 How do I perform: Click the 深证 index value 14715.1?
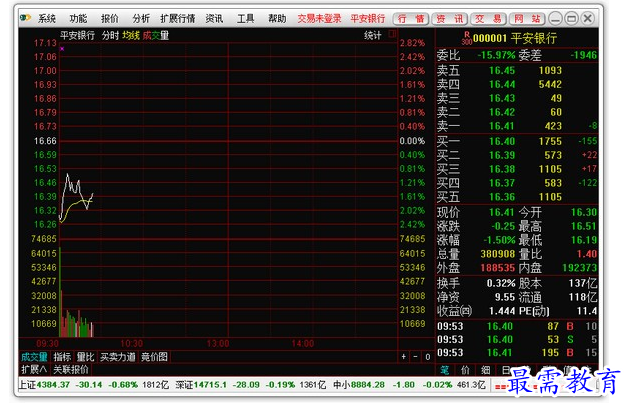coord(210,385)
